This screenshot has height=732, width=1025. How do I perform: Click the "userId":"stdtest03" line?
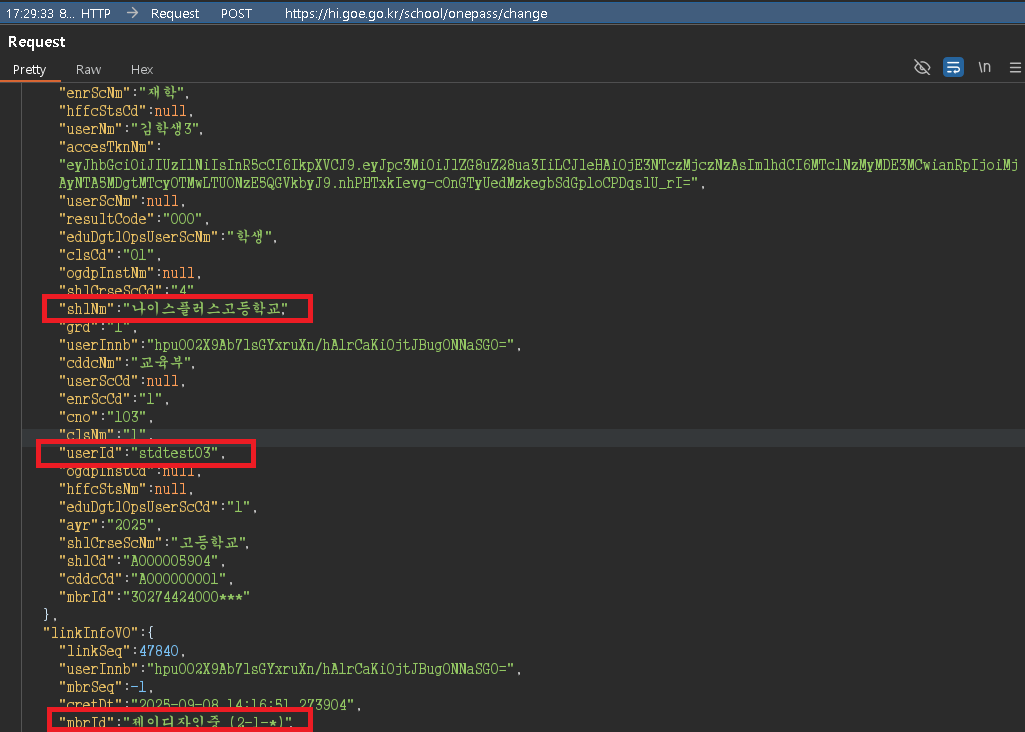142,454
